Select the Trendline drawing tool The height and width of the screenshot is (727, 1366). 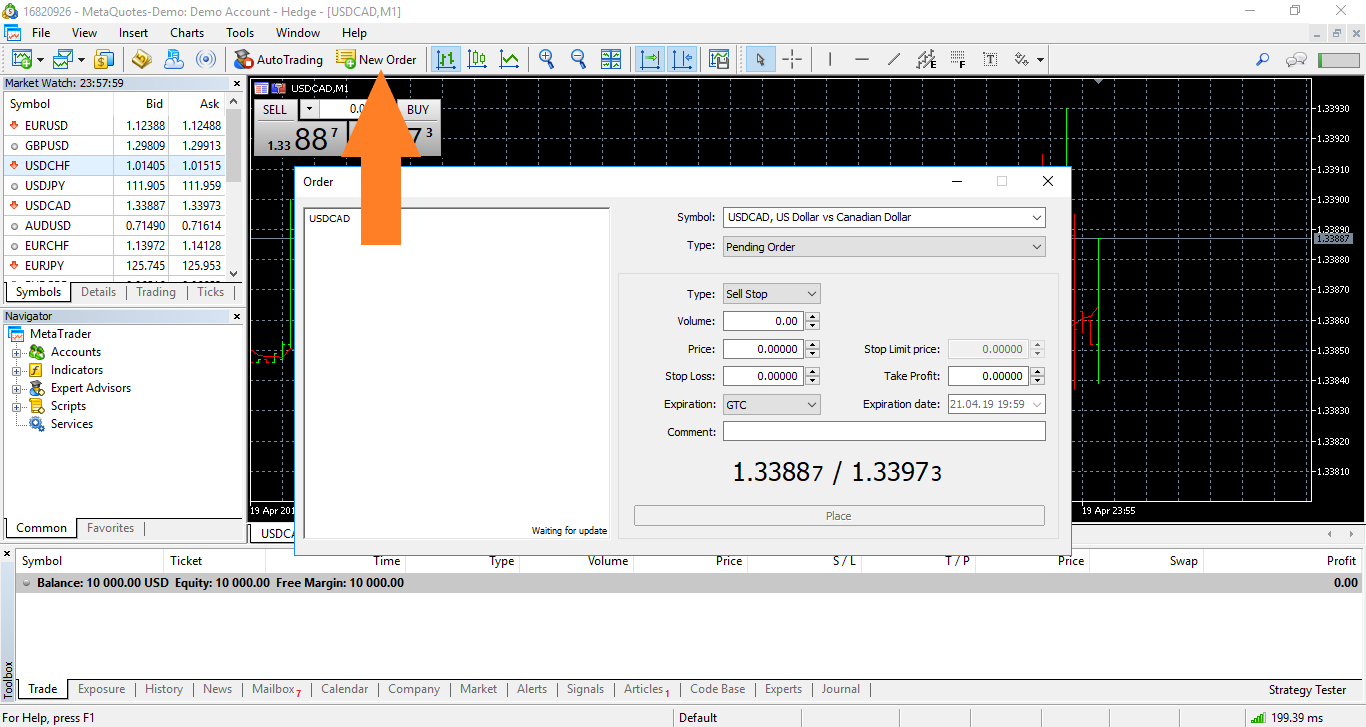click(x=893, y=59)
